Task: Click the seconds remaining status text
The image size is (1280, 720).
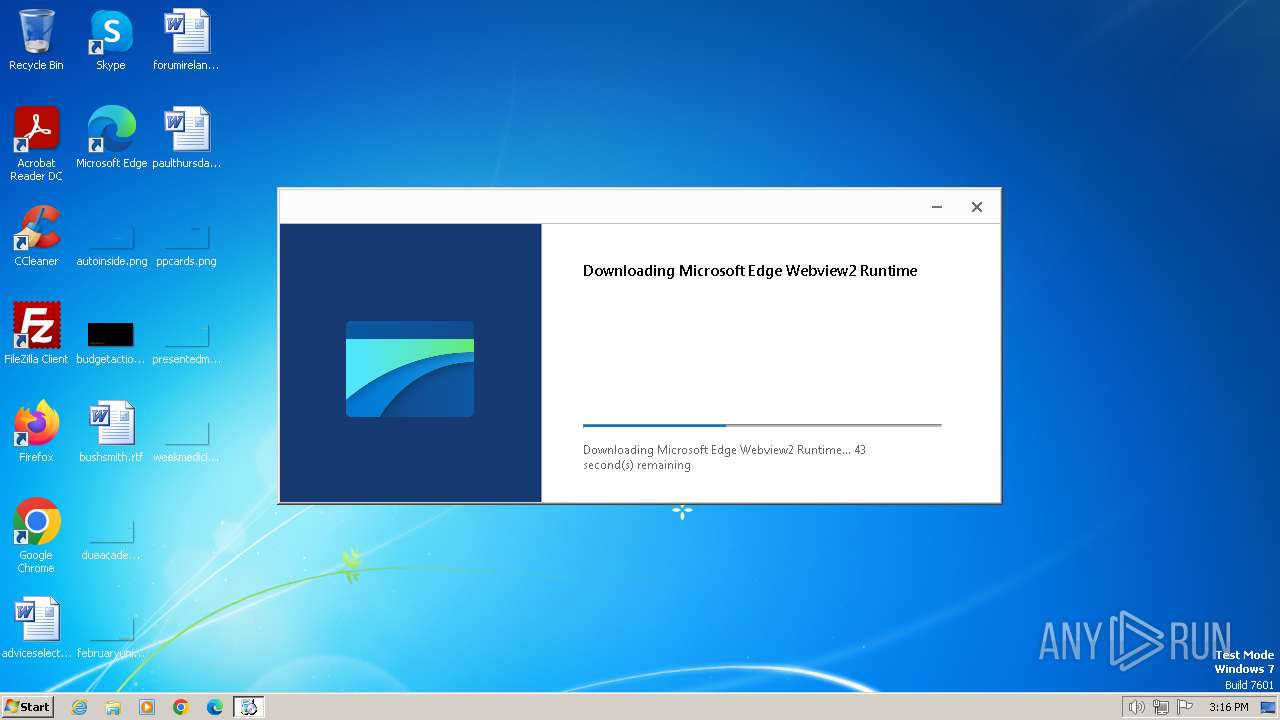Action: click(x=725, y=458)
